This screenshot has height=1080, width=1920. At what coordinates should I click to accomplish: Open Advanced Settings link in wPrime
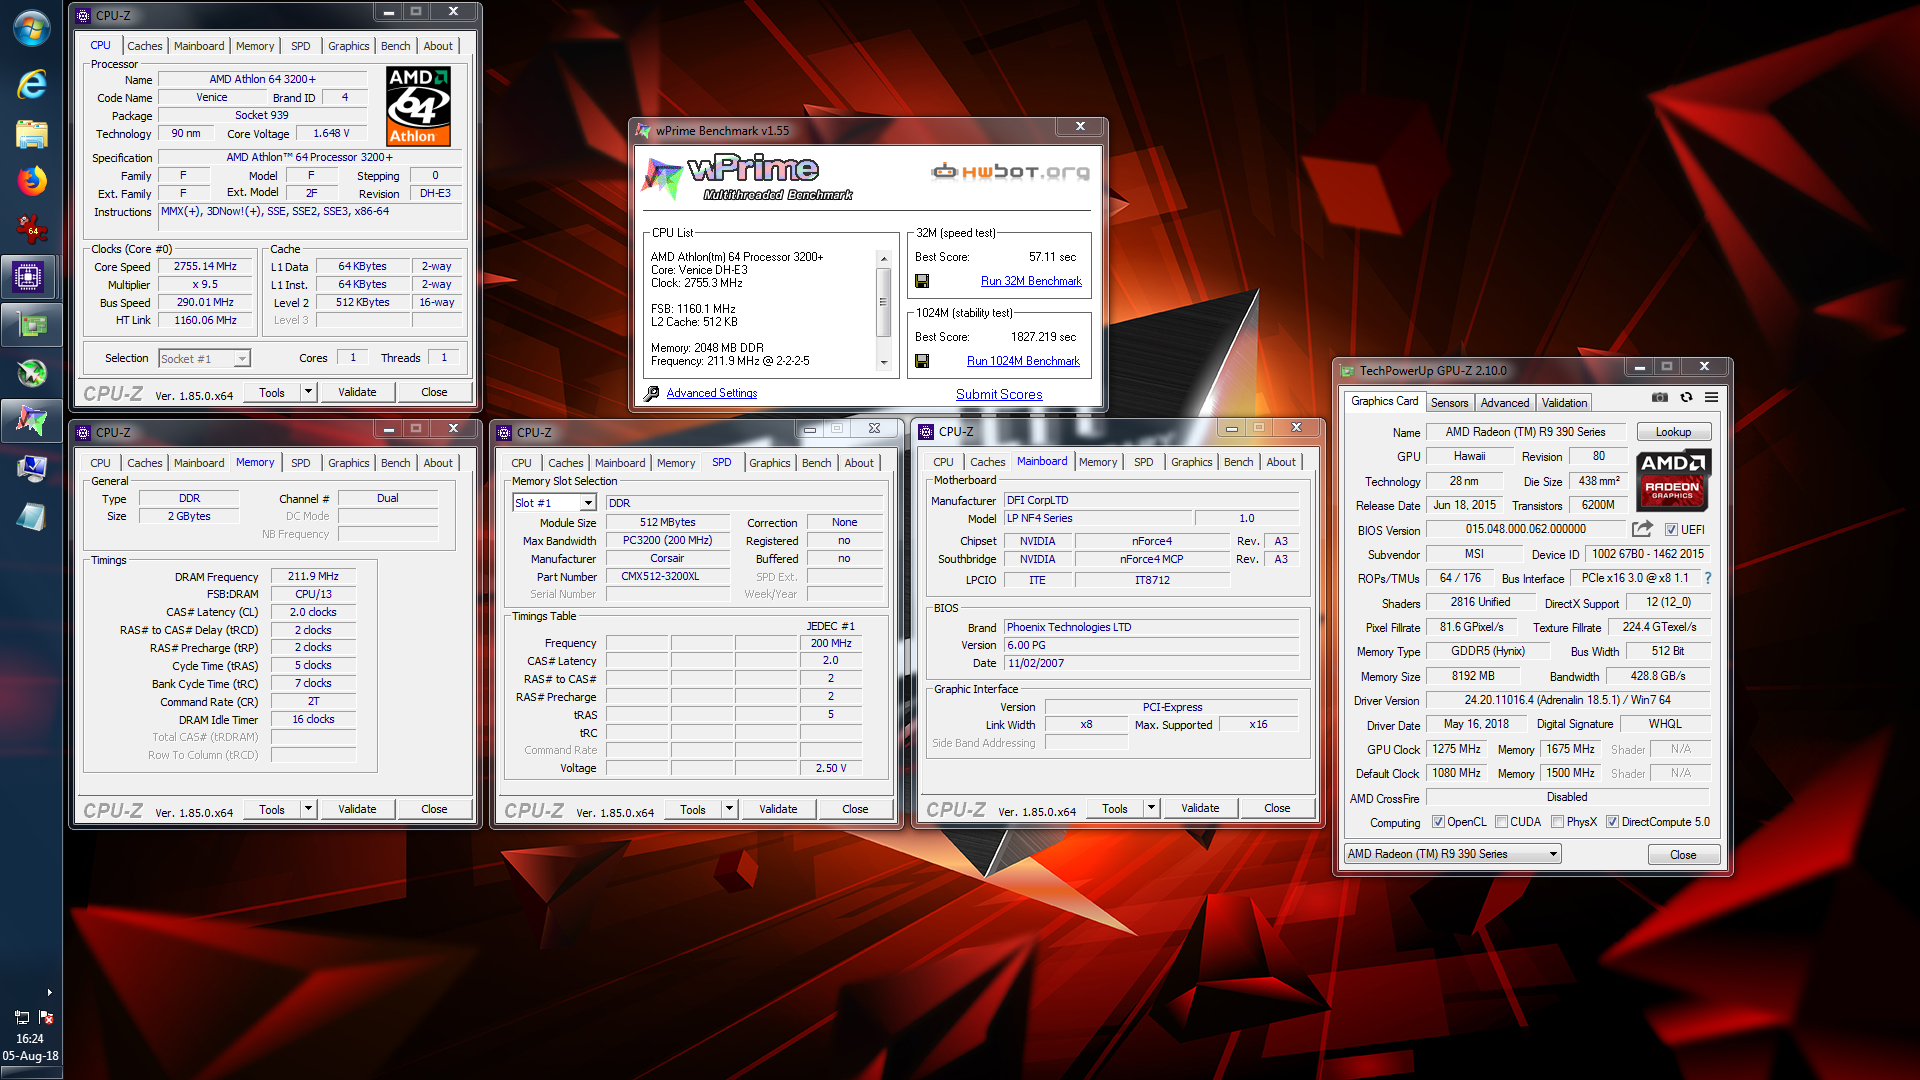click(x=711, y=393)
